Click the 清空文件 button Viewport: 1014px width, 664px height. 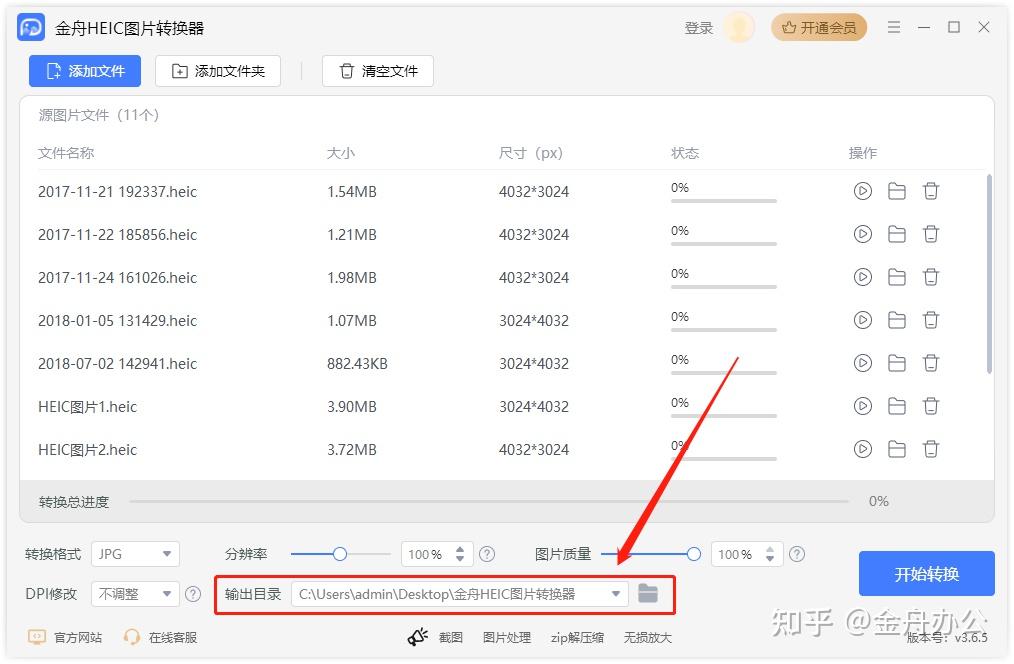coord(378,71)
